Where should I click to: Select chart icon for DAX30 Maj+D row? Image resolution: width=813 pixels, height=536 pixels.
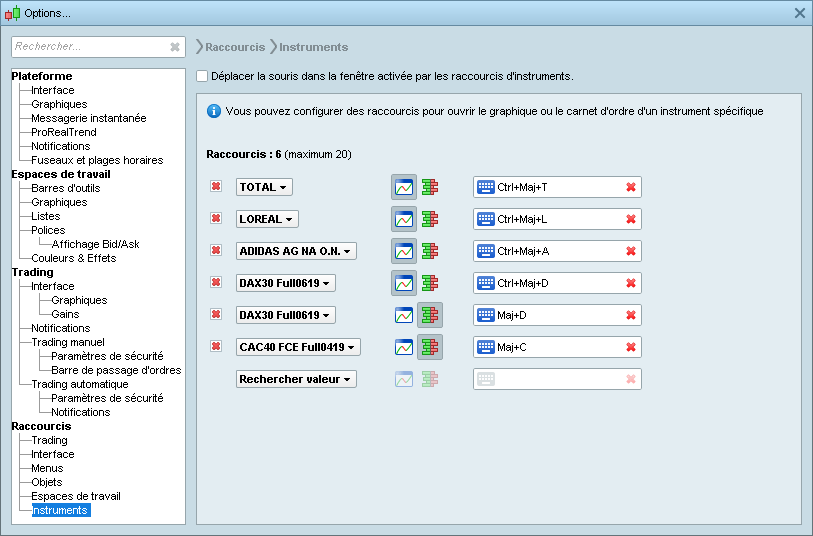click(x=404, y=315)
